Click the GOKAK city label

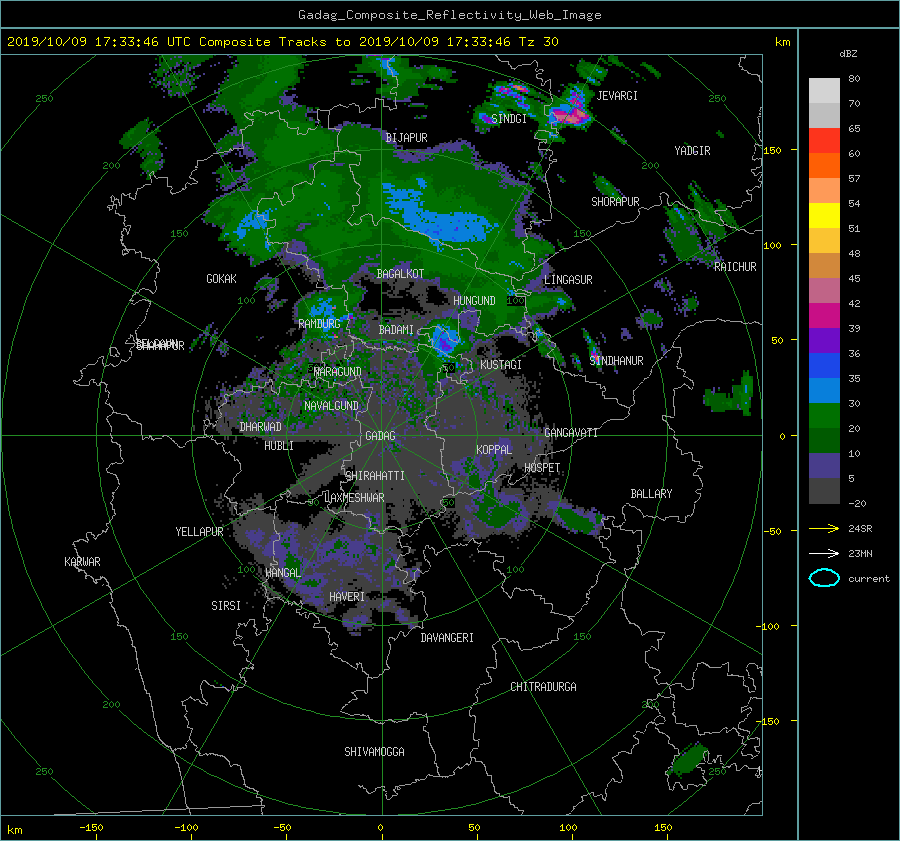click(221, 279)
